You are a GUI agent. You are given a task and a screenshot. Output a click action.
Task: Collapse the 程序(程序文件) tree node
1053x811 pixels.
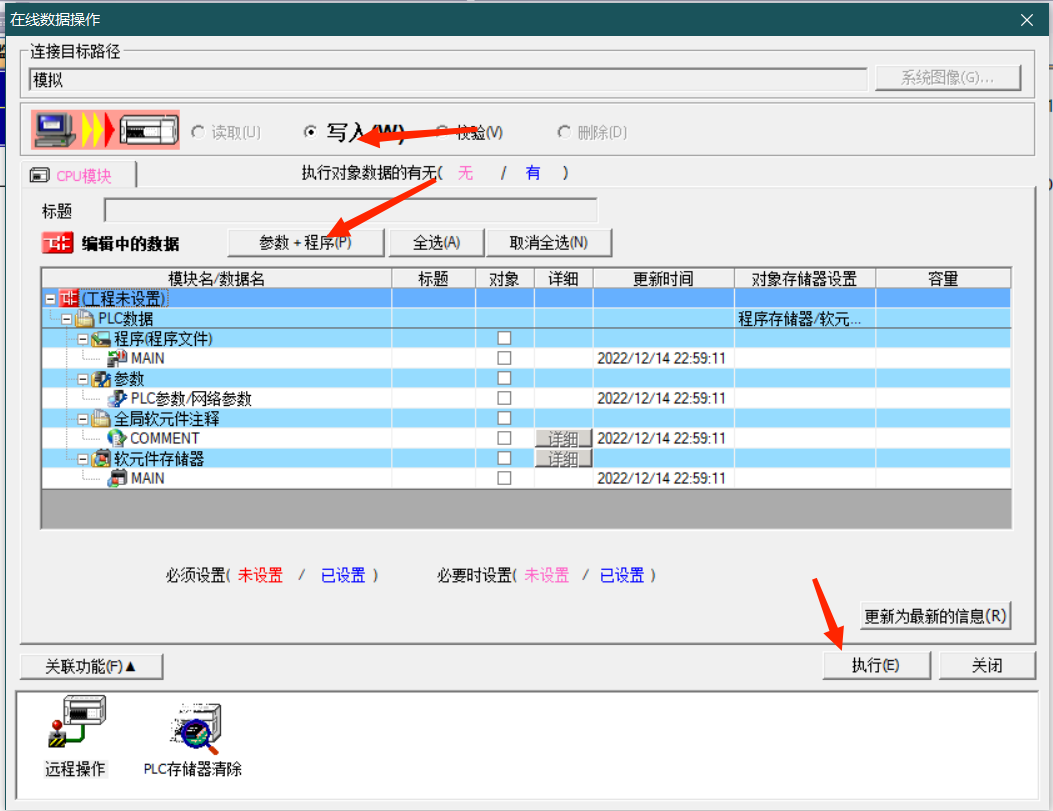tap(83, 339)
